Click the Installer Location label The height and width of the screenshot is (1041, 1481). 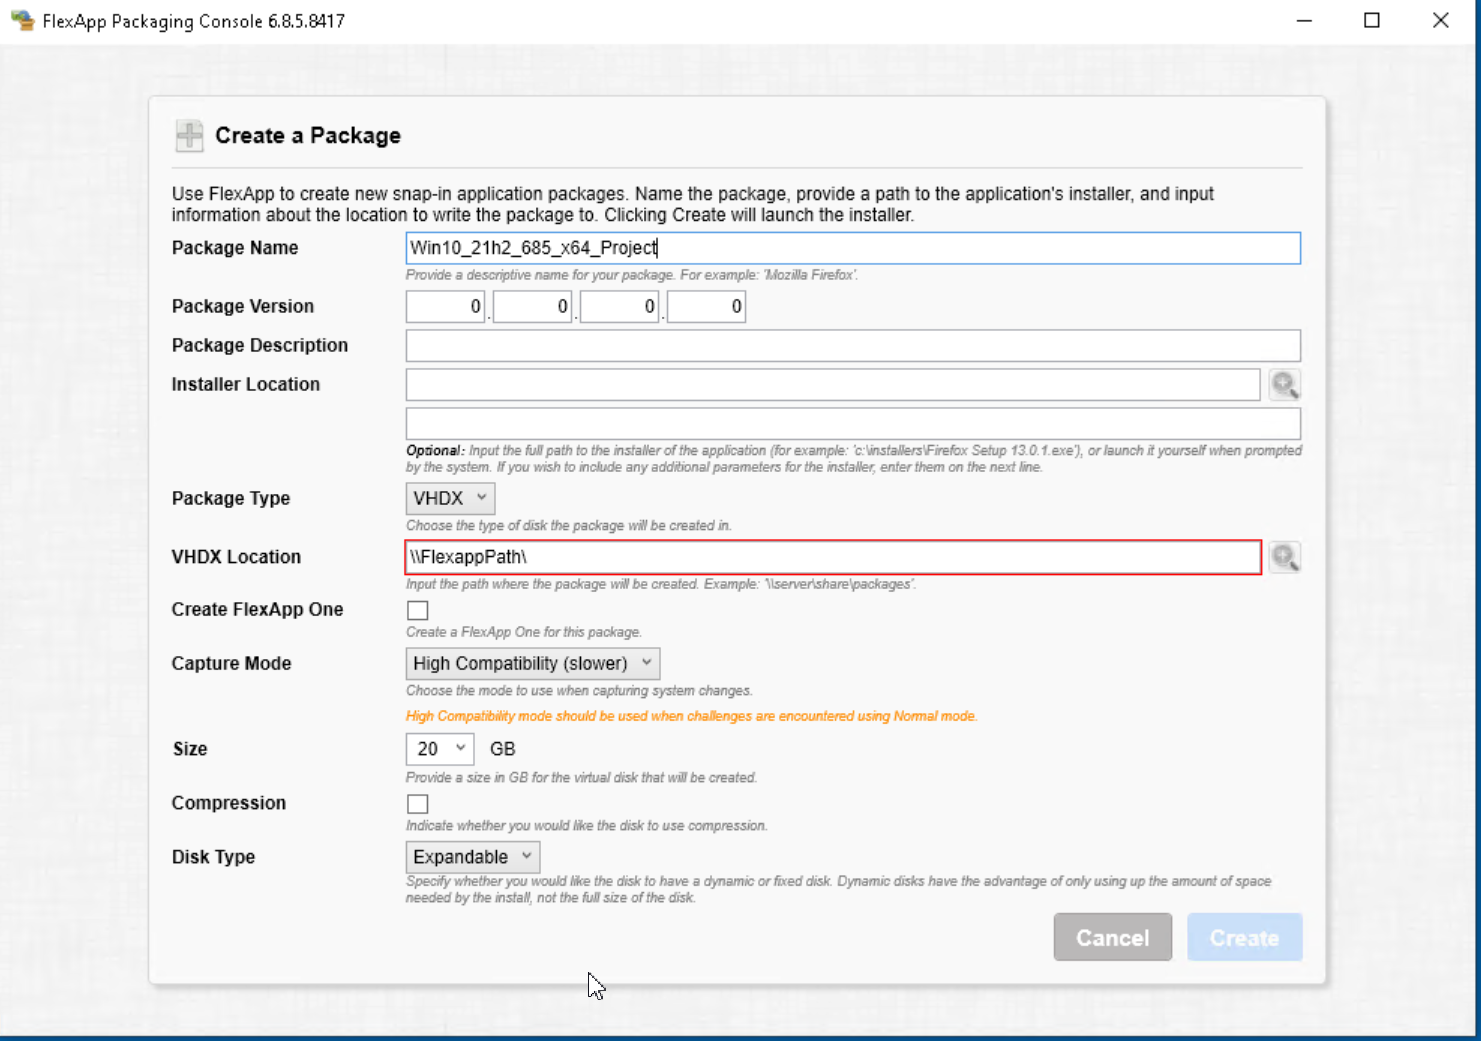click(x=246, y=384)
